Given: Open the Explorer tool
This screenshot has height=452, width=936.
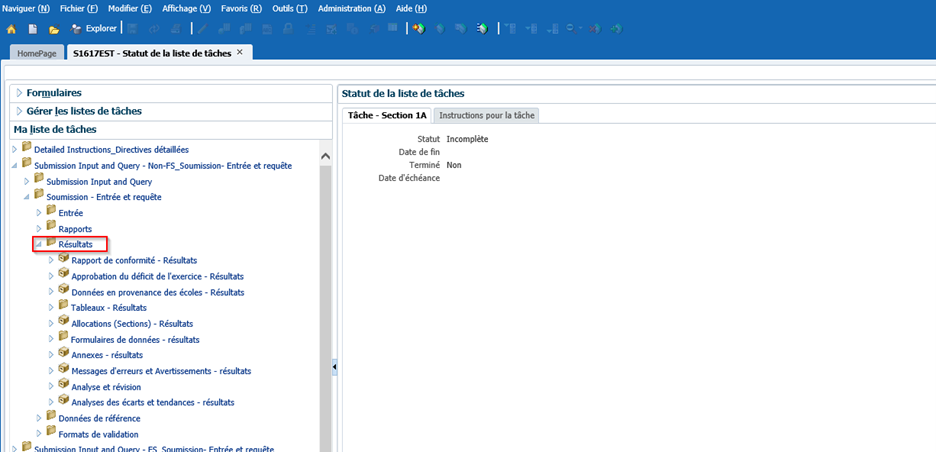Looking at the screenshot, I should (x=93, y=29).
